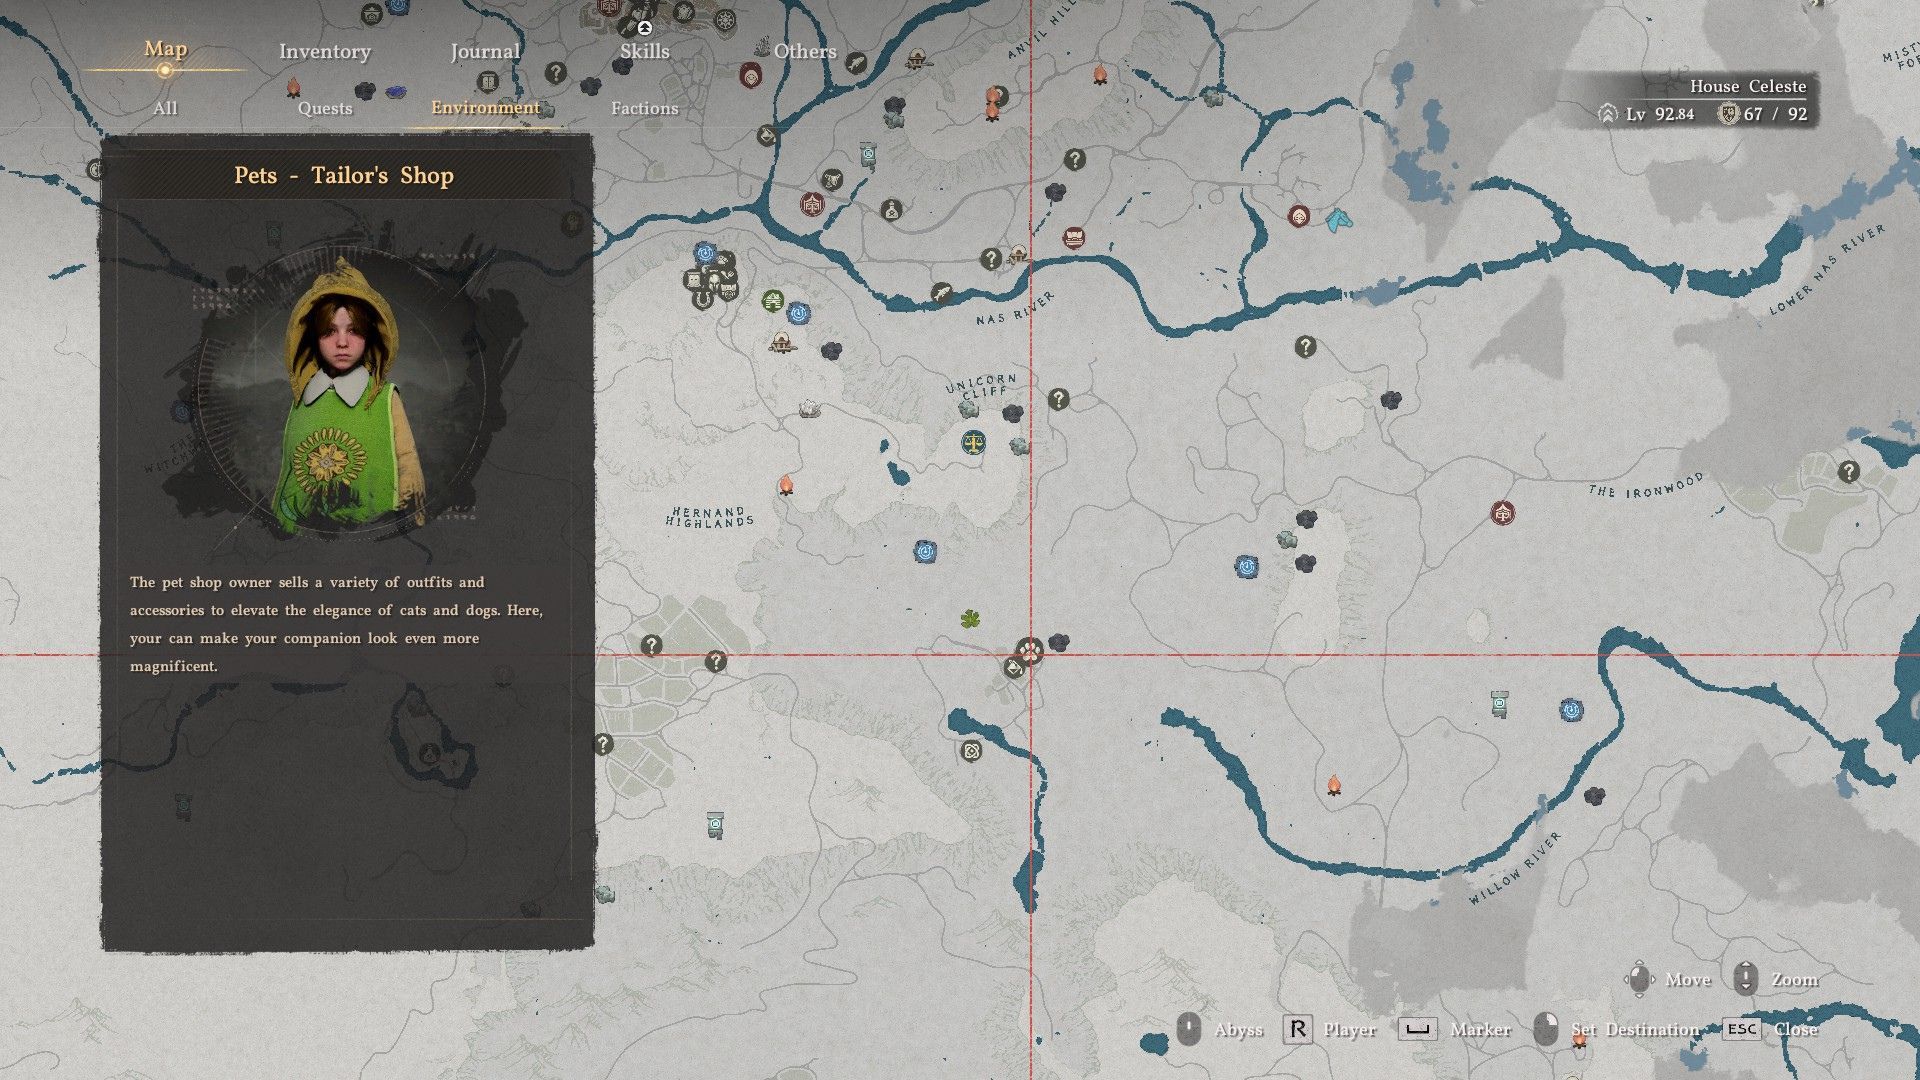
Task: Click the campfire icon north of Willow River
Action: coord(1333,786)
